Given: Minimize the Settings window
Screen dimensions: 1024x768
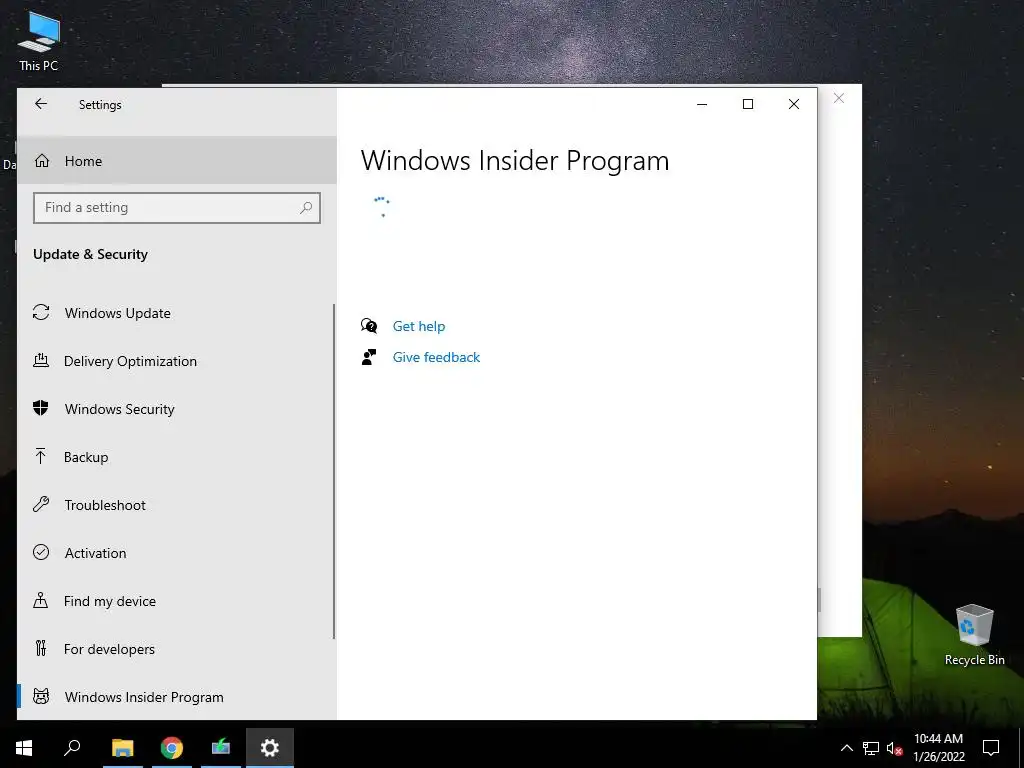Looking at the screenshot, I should [702, 104].
